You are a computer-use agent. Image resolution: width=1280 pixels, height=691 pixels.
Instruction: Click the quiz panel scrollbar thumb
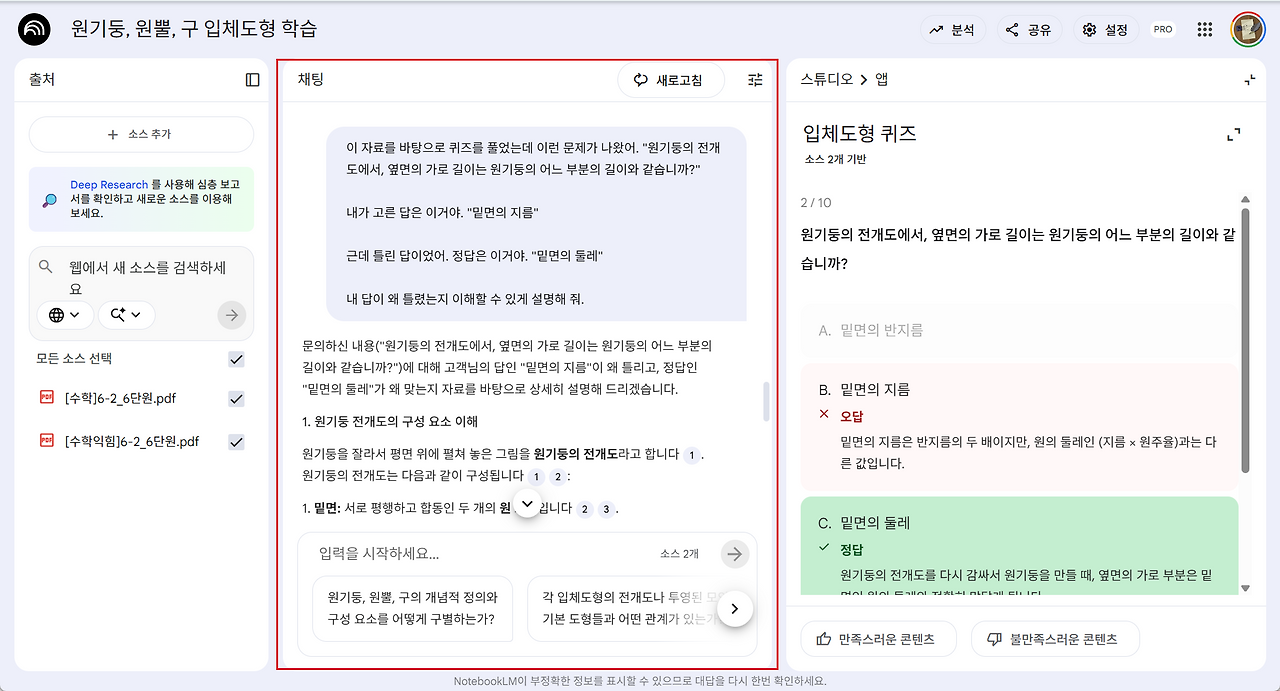[x=1245, y=340]
